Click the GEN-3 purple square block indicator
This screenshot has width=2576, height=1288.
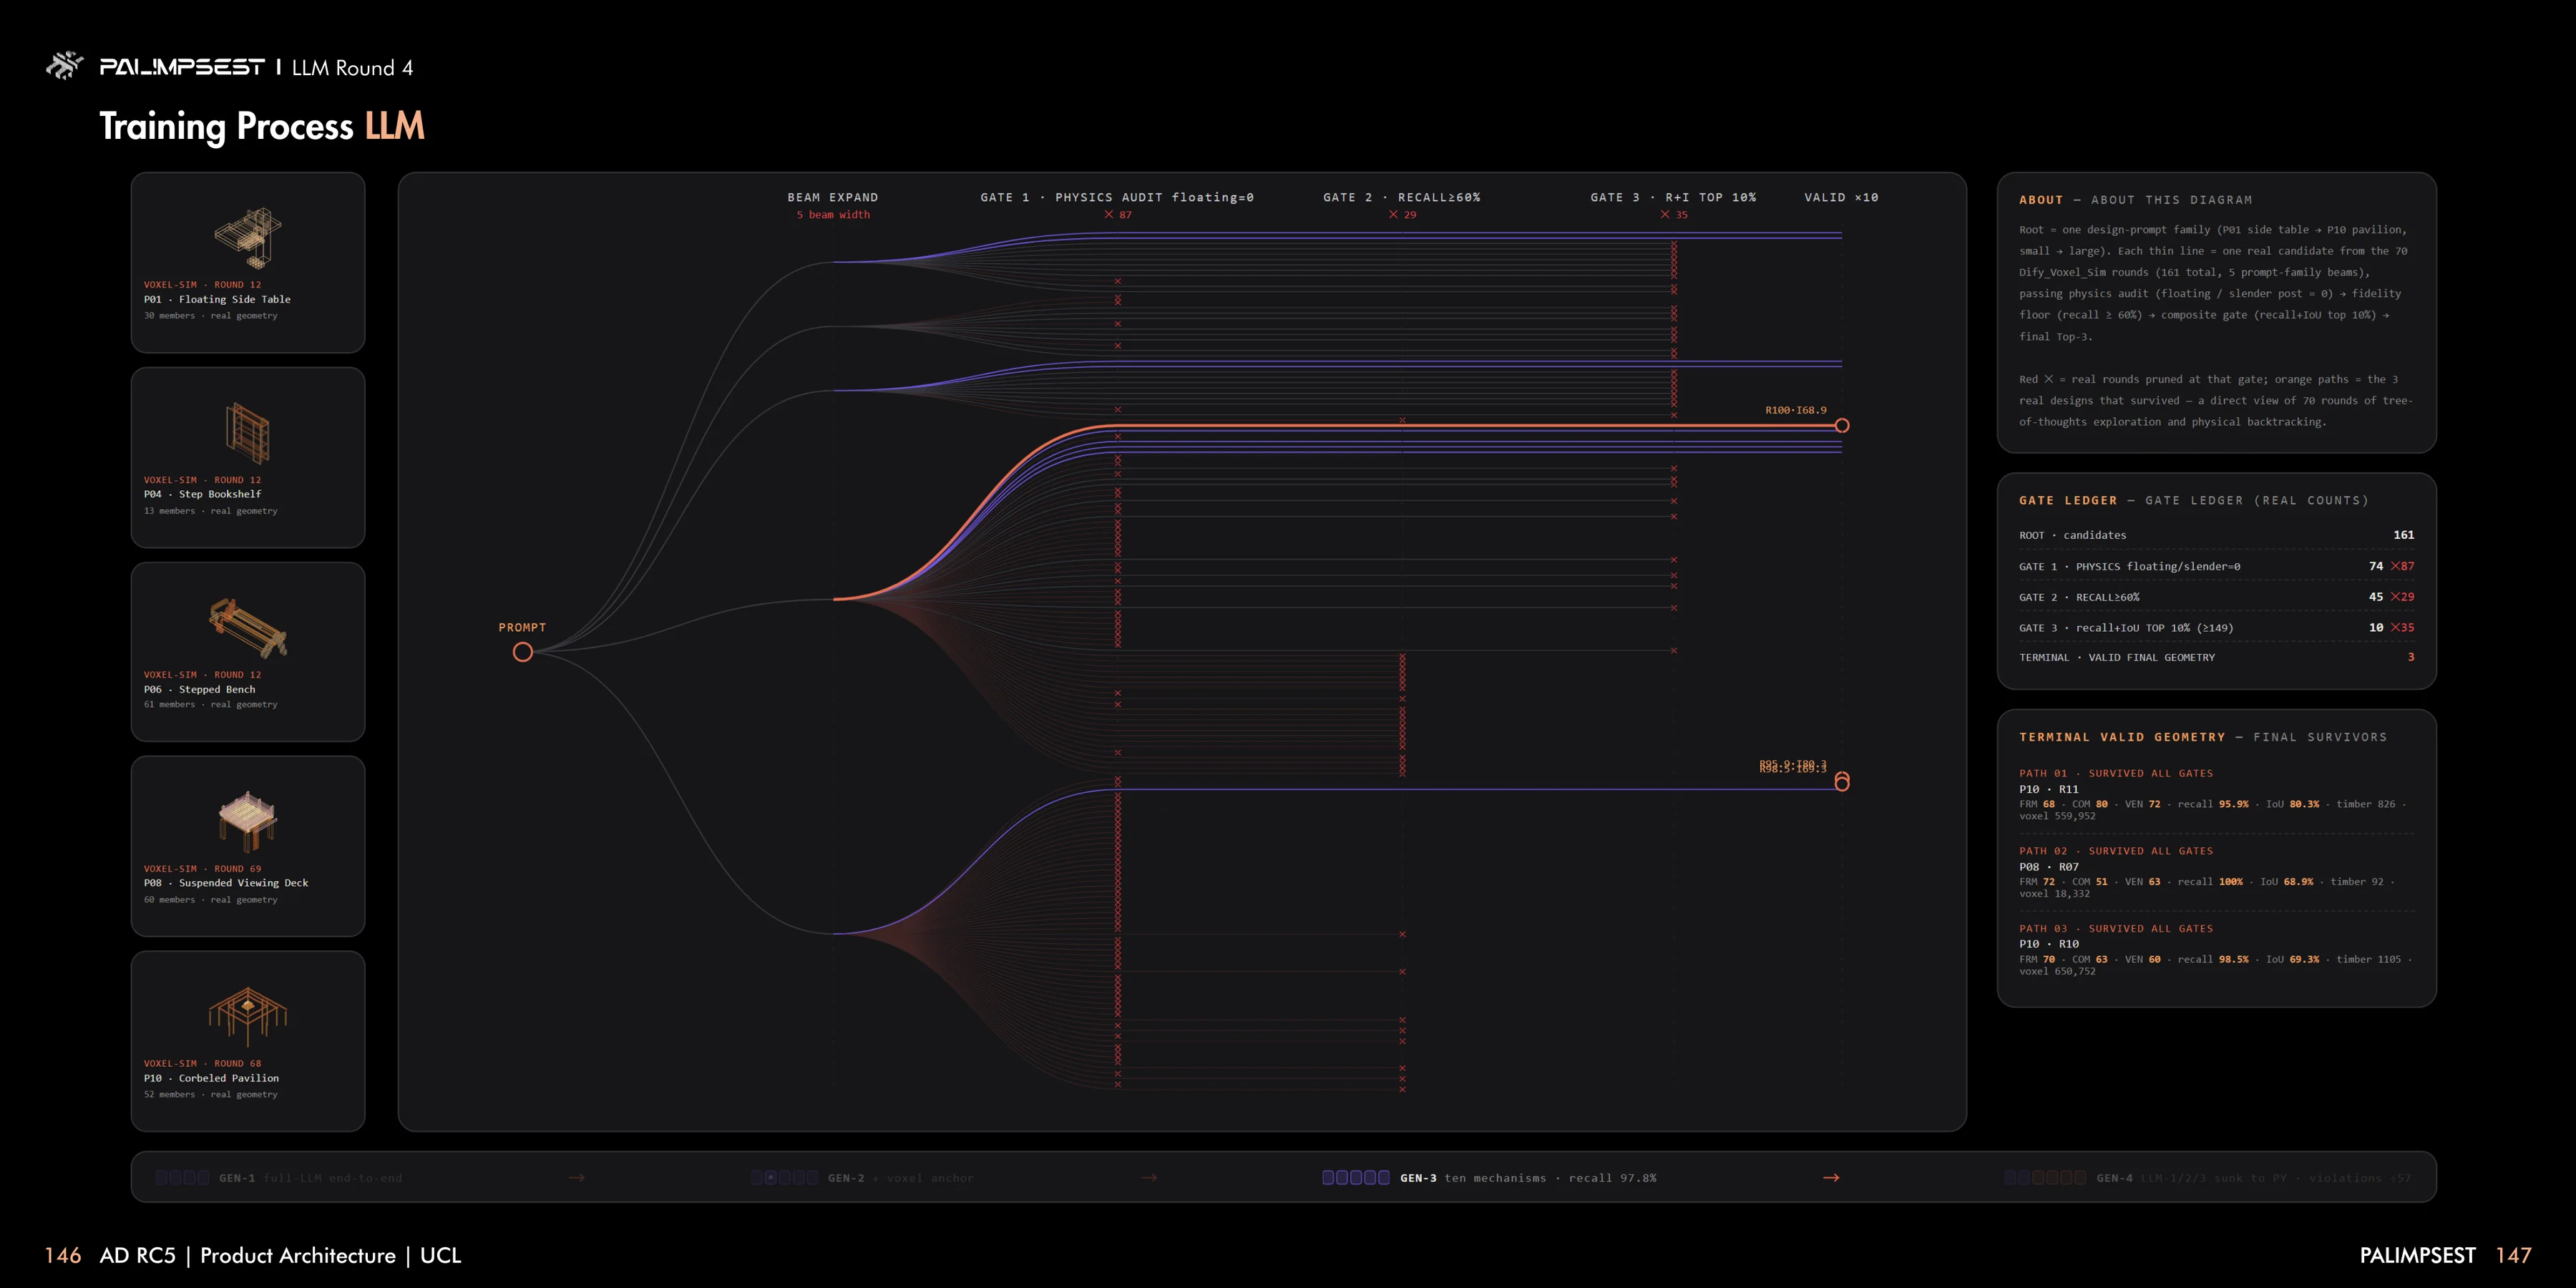pyautogui.click(x=1356, y=1178)
